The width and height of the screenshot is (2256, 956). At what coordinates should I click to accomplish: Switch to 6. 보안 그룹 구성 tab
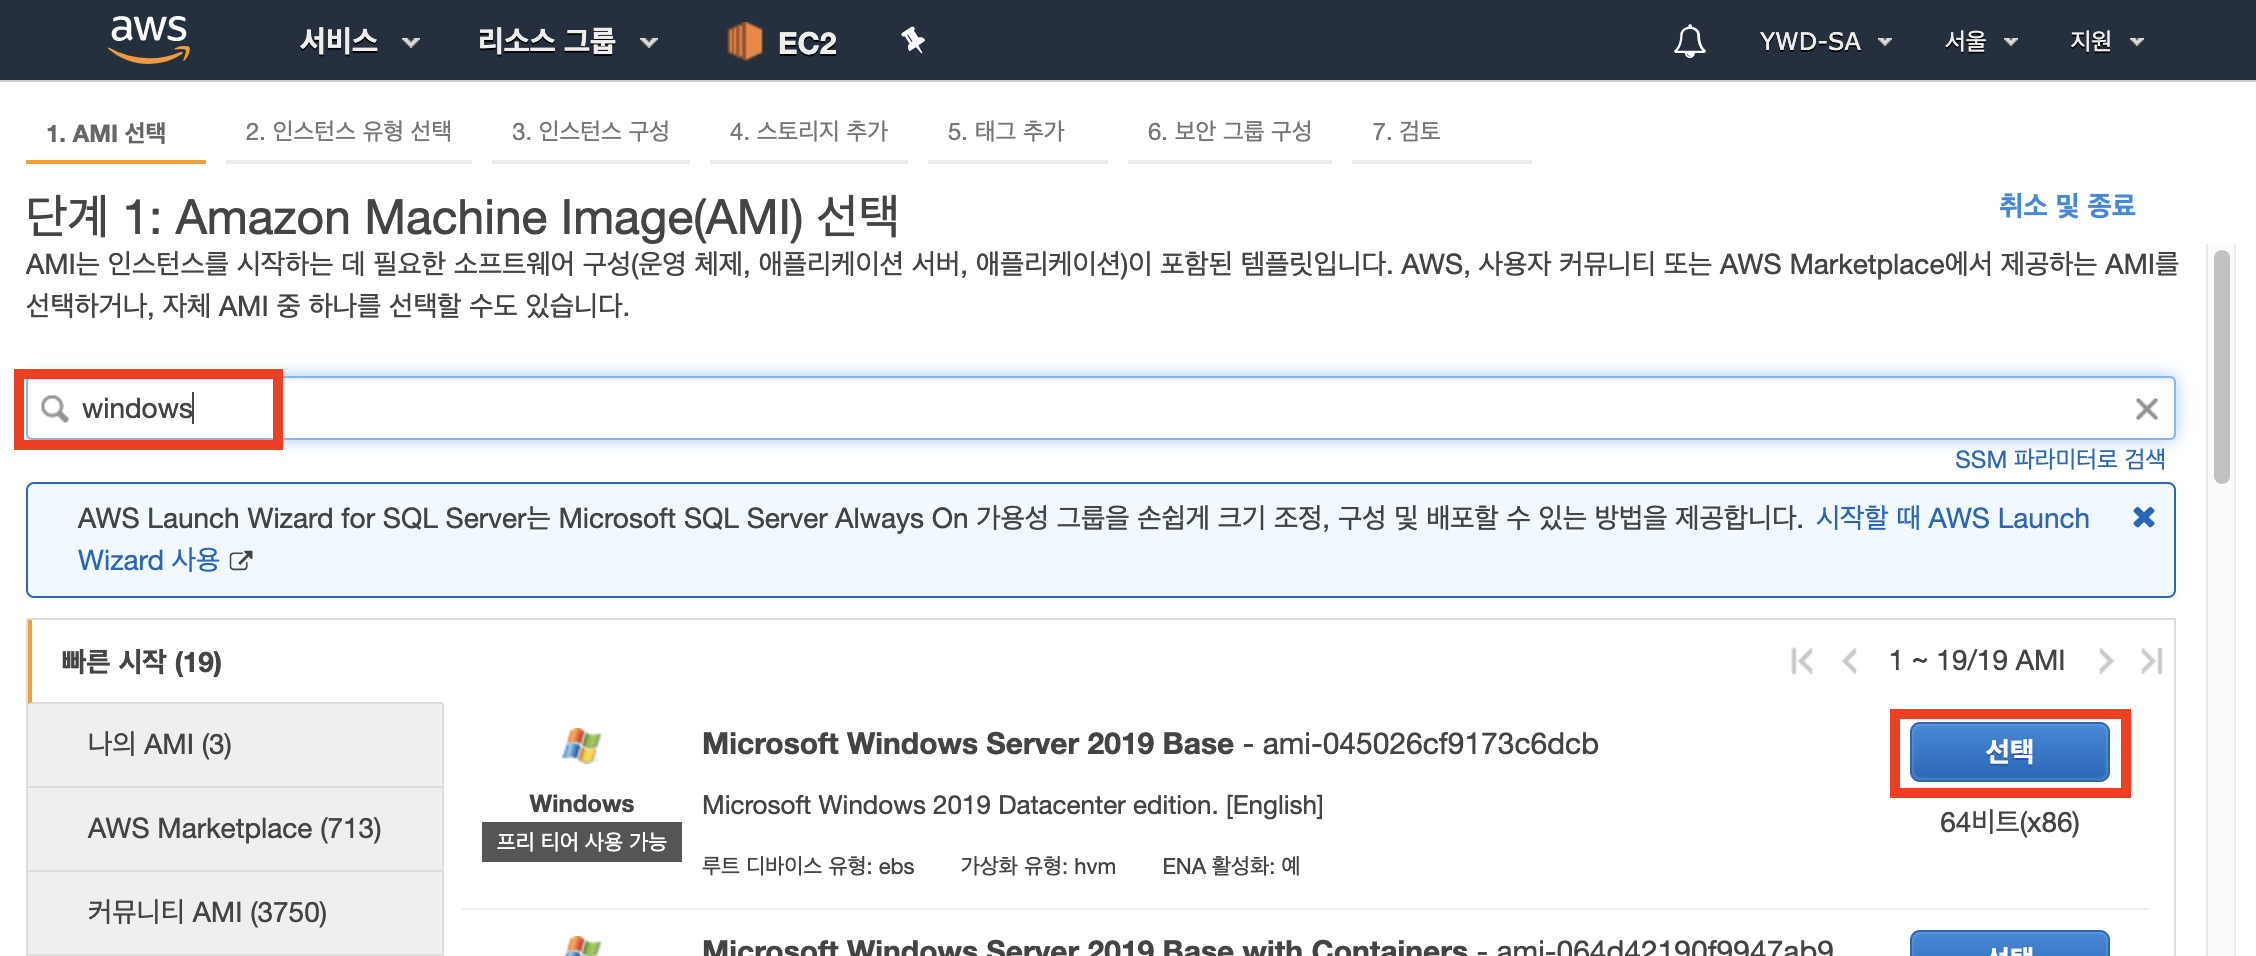[x=1229, y=131]
